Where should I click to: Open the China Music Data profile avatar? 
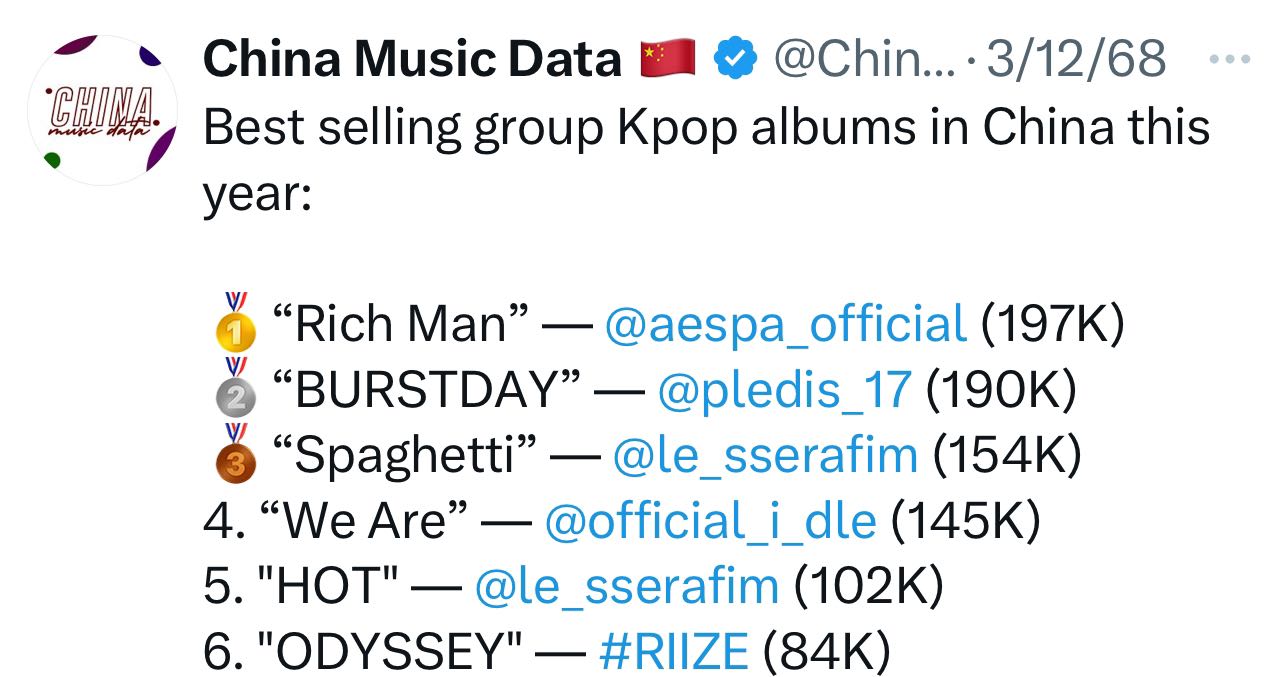pyautogui.click(x=102, y=110)
